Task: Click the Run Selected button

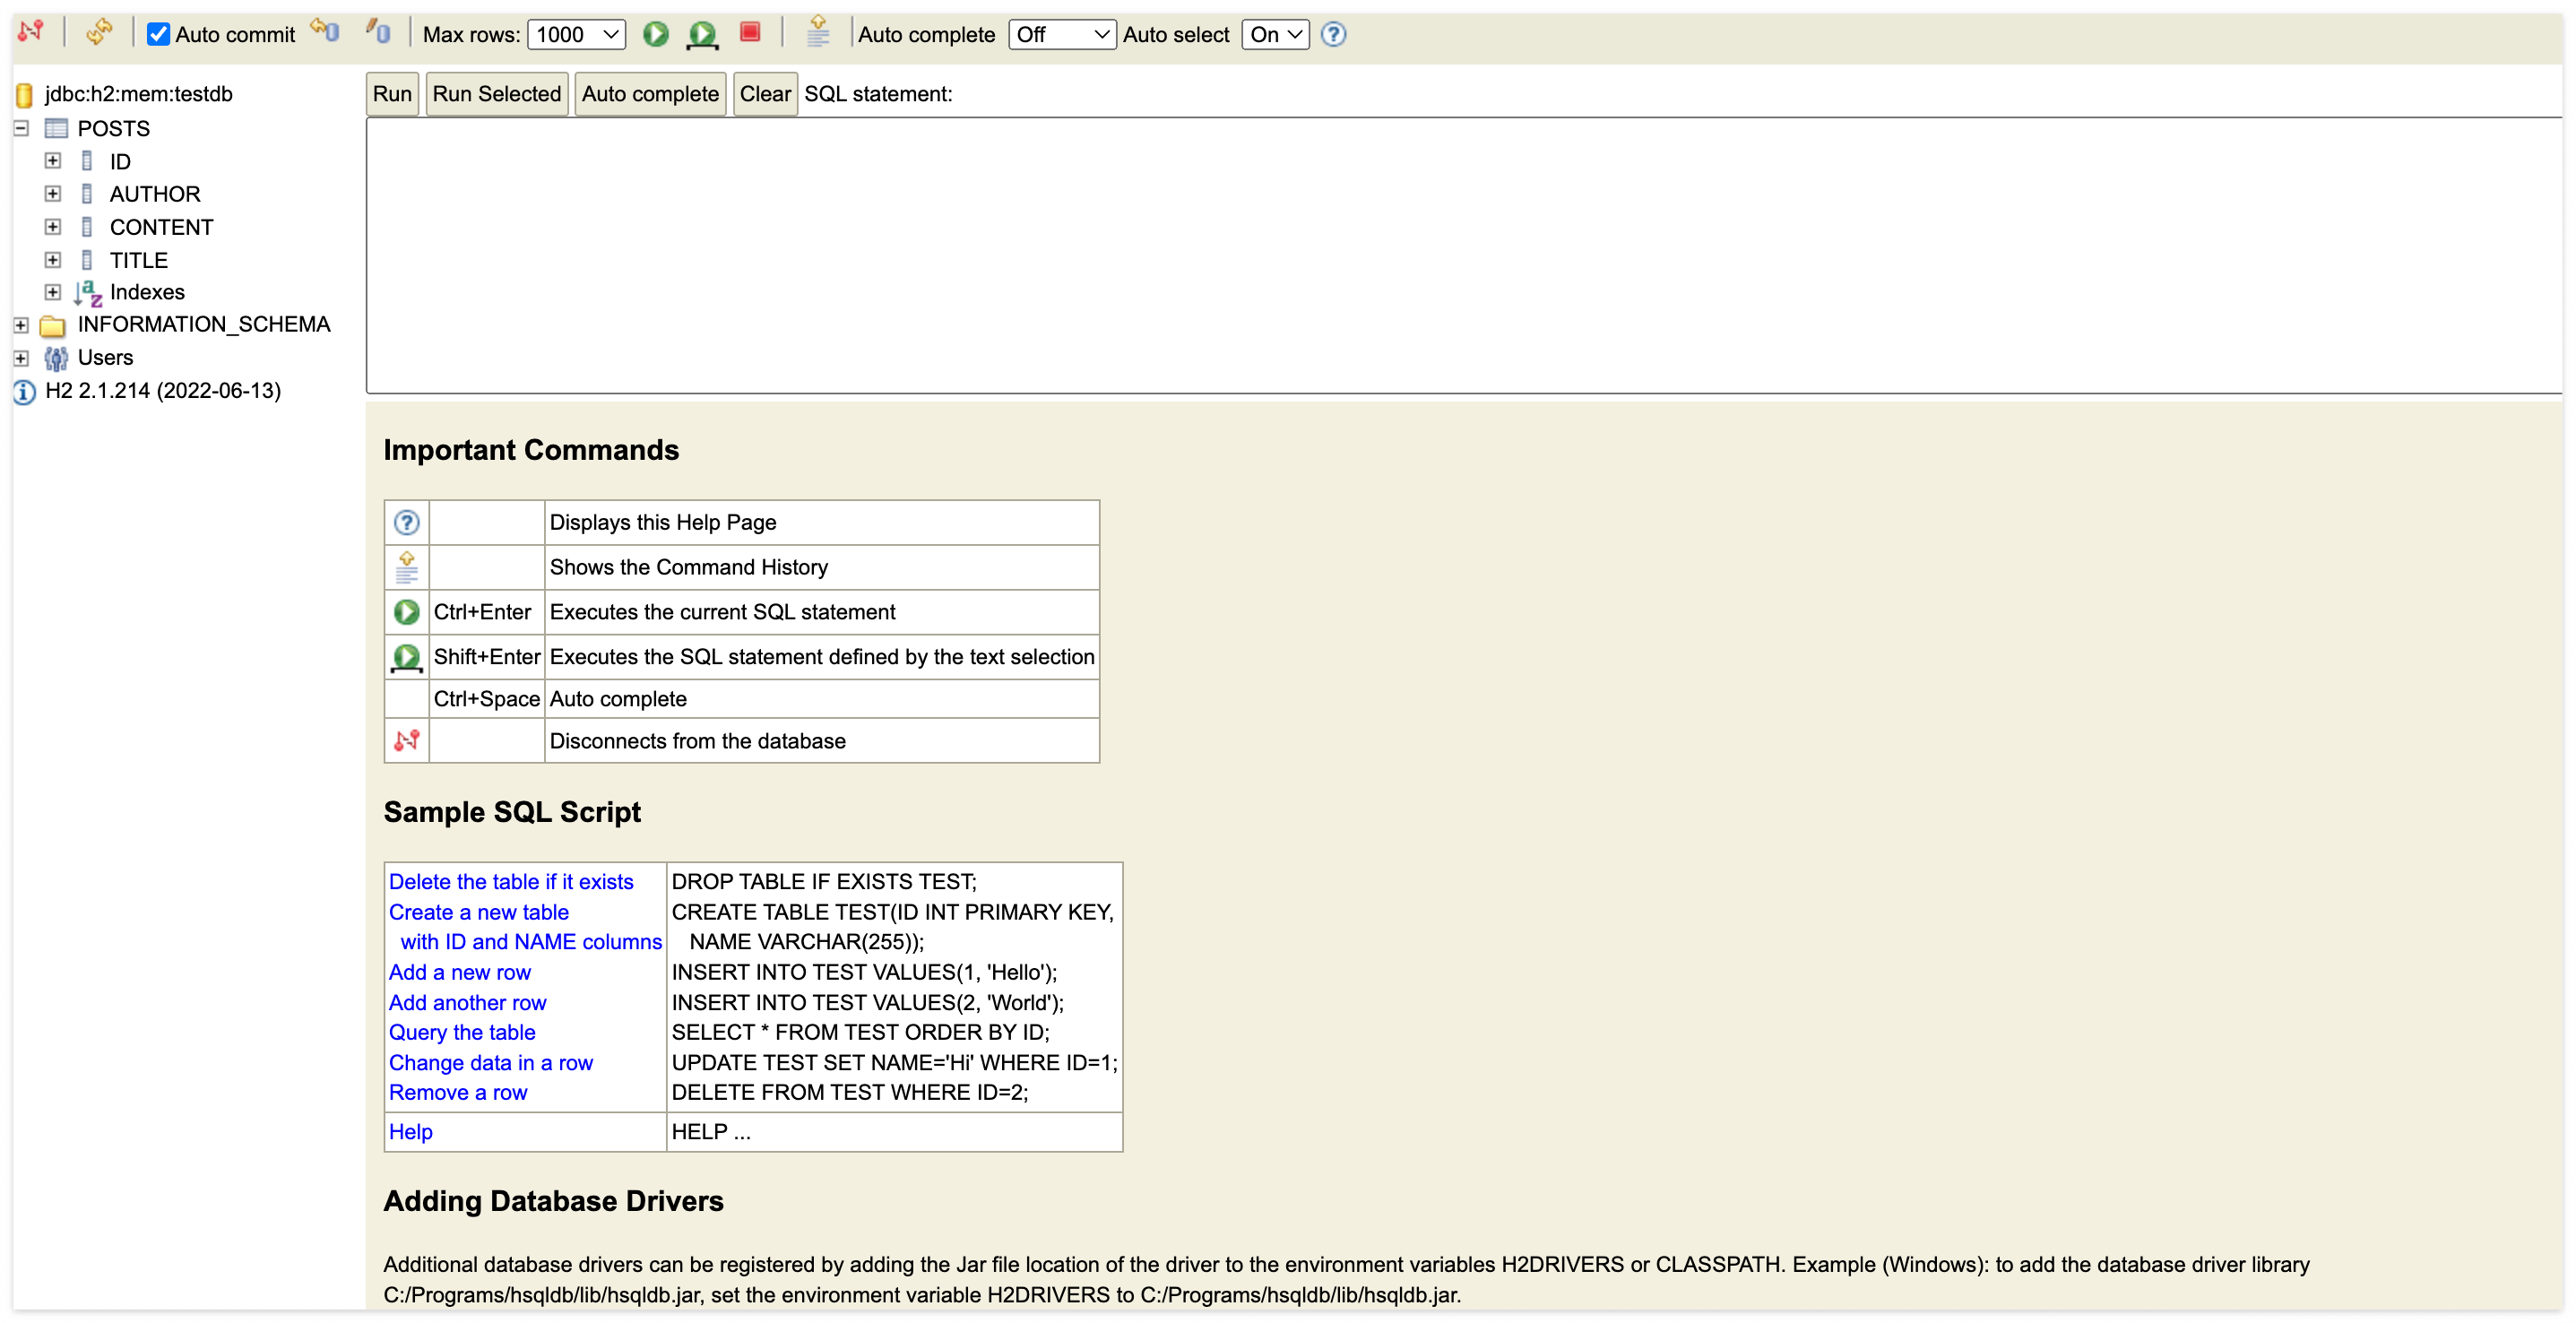Action: click(496, 94)
